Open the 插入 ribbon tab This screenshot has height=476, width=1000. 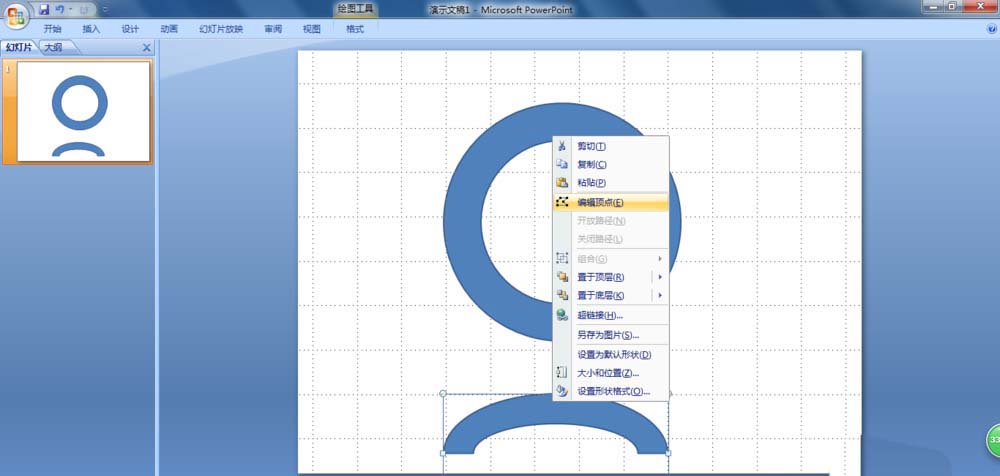pos(91,29)
